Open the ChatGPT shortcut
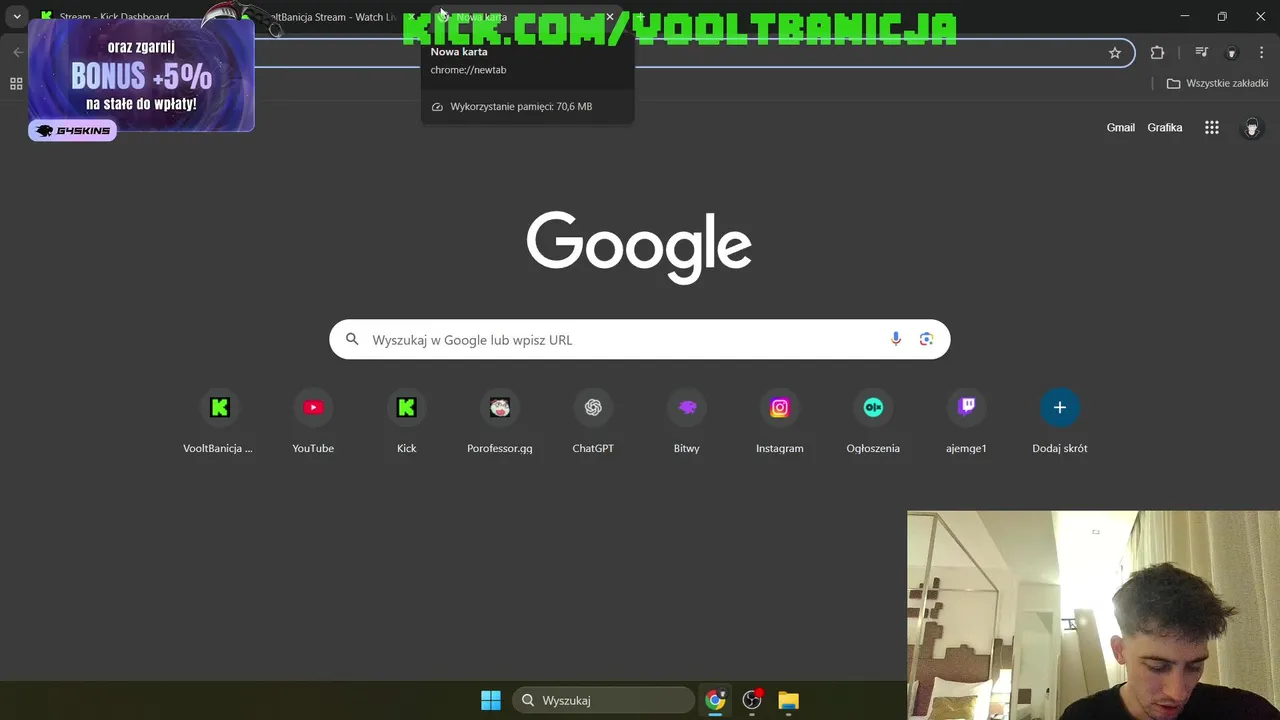Viewport: 1280px width, 720px height. coord(593,422)
